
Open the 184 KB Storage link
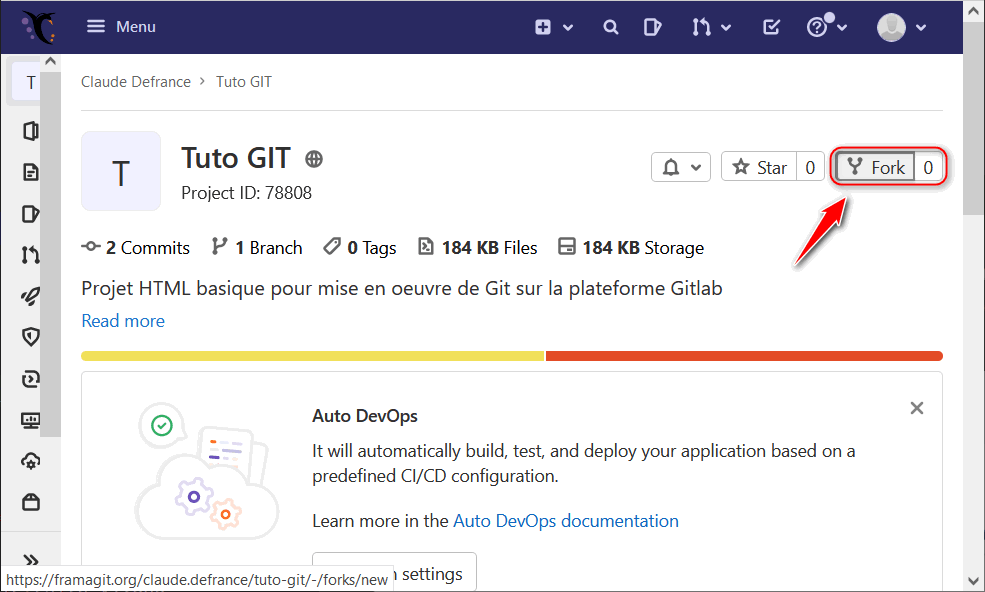631,248
